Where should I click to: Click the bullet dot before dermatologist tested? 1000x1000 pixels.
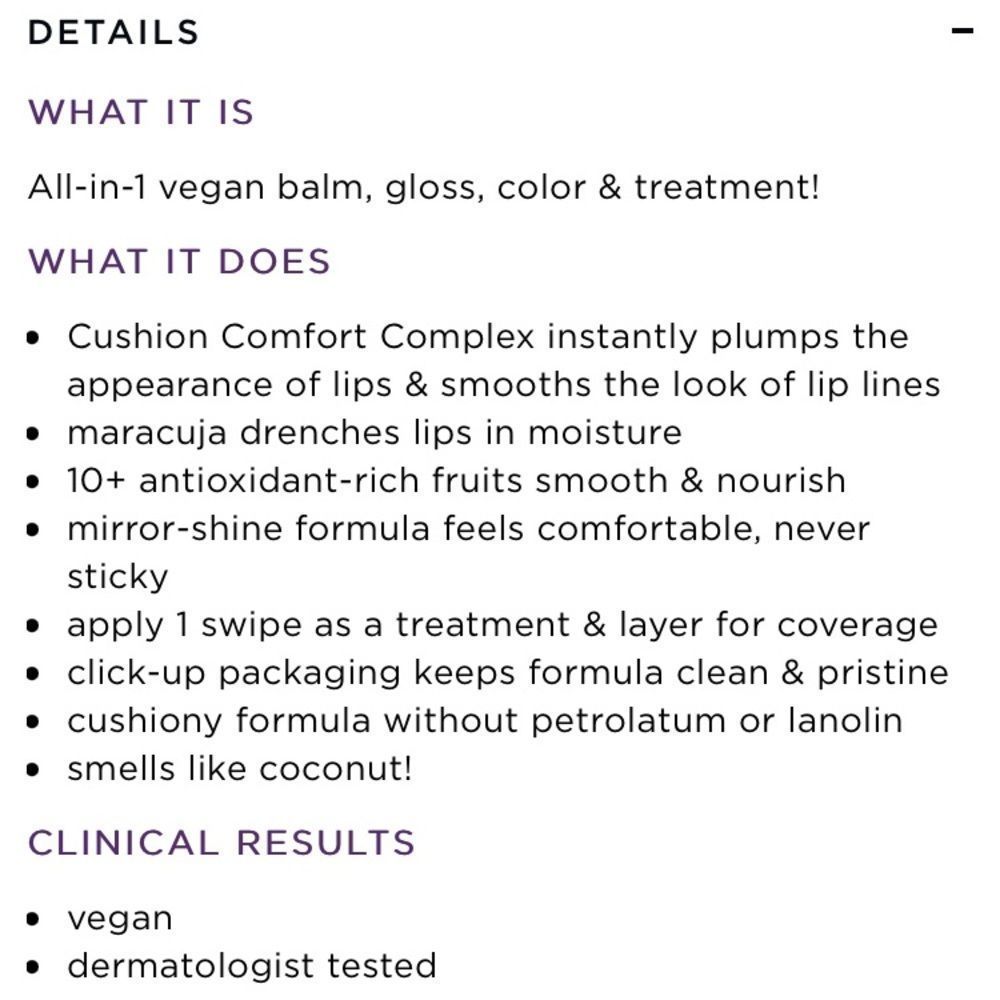(x=36, y=967)
